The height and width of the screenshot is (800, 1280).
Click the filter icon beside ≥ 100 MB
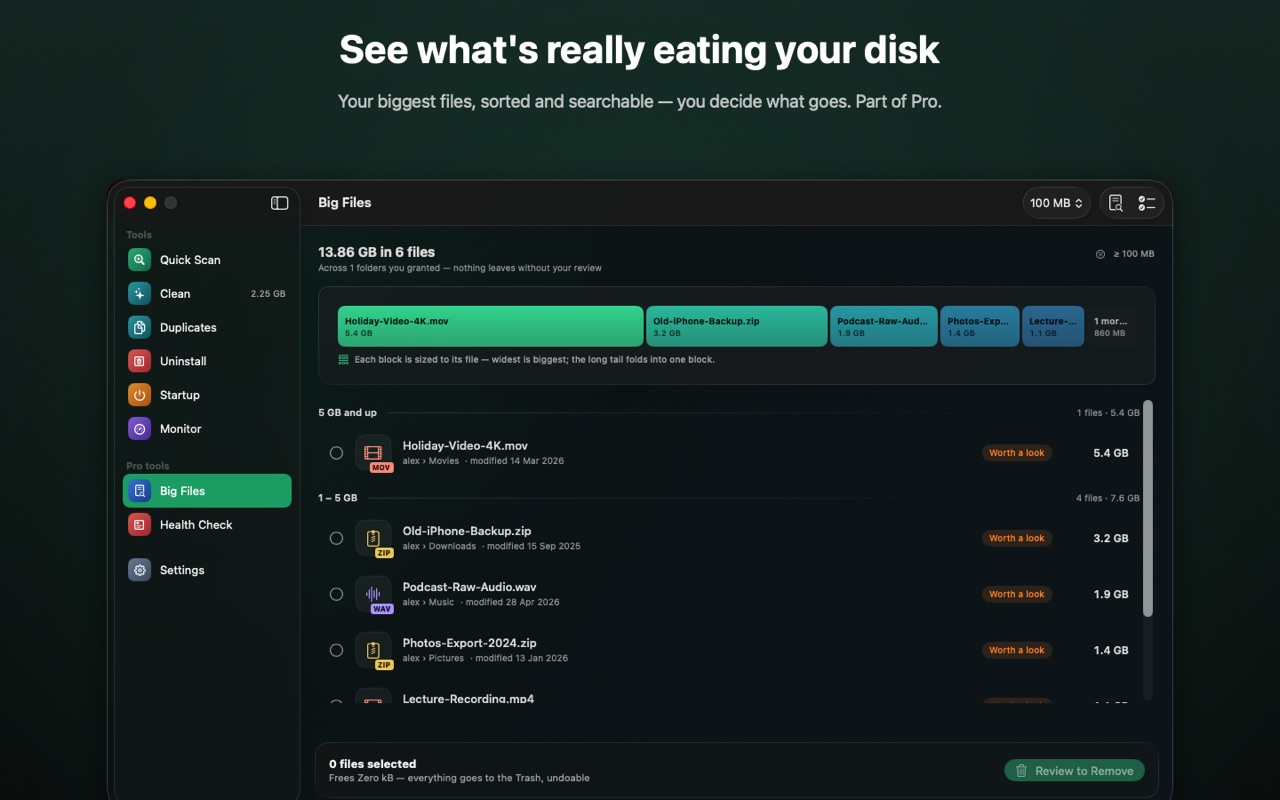1100,254
